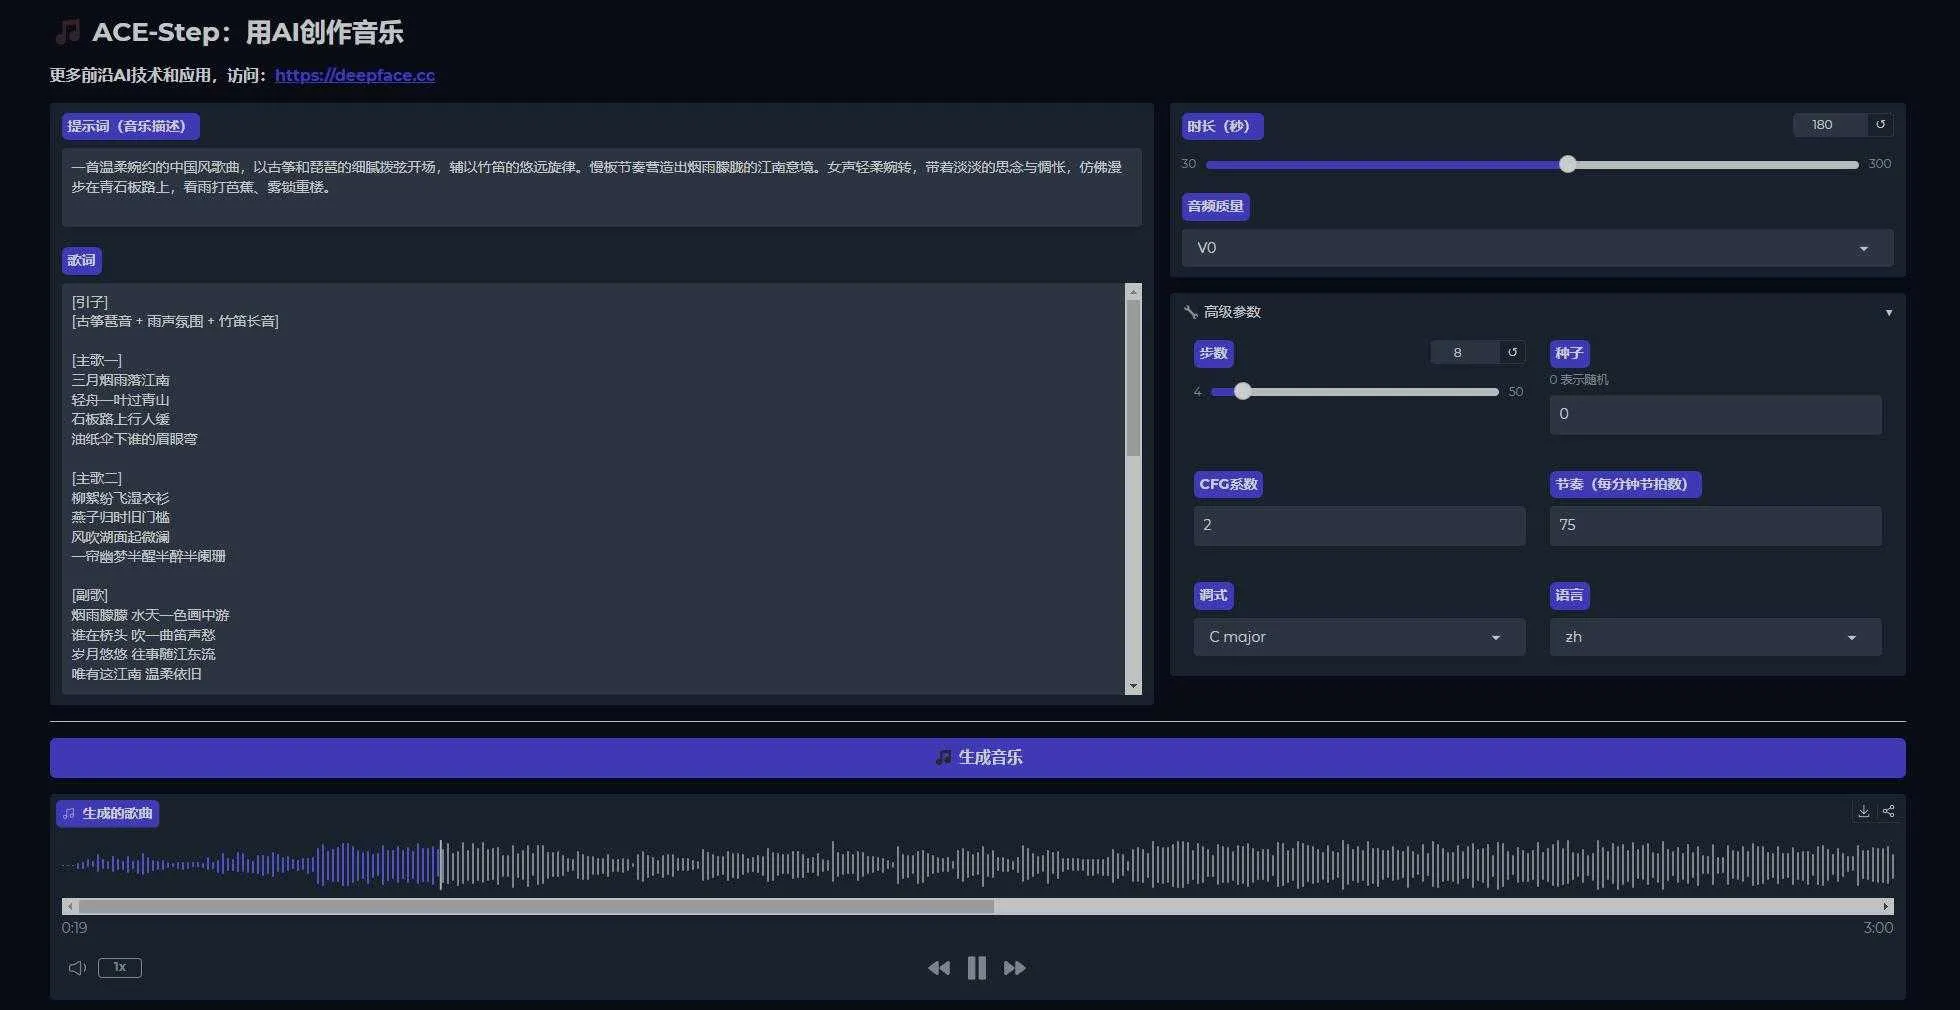Click the 生成的歌曲 label icon
Screen dimensions: 1960x1010
click(68, 814)
